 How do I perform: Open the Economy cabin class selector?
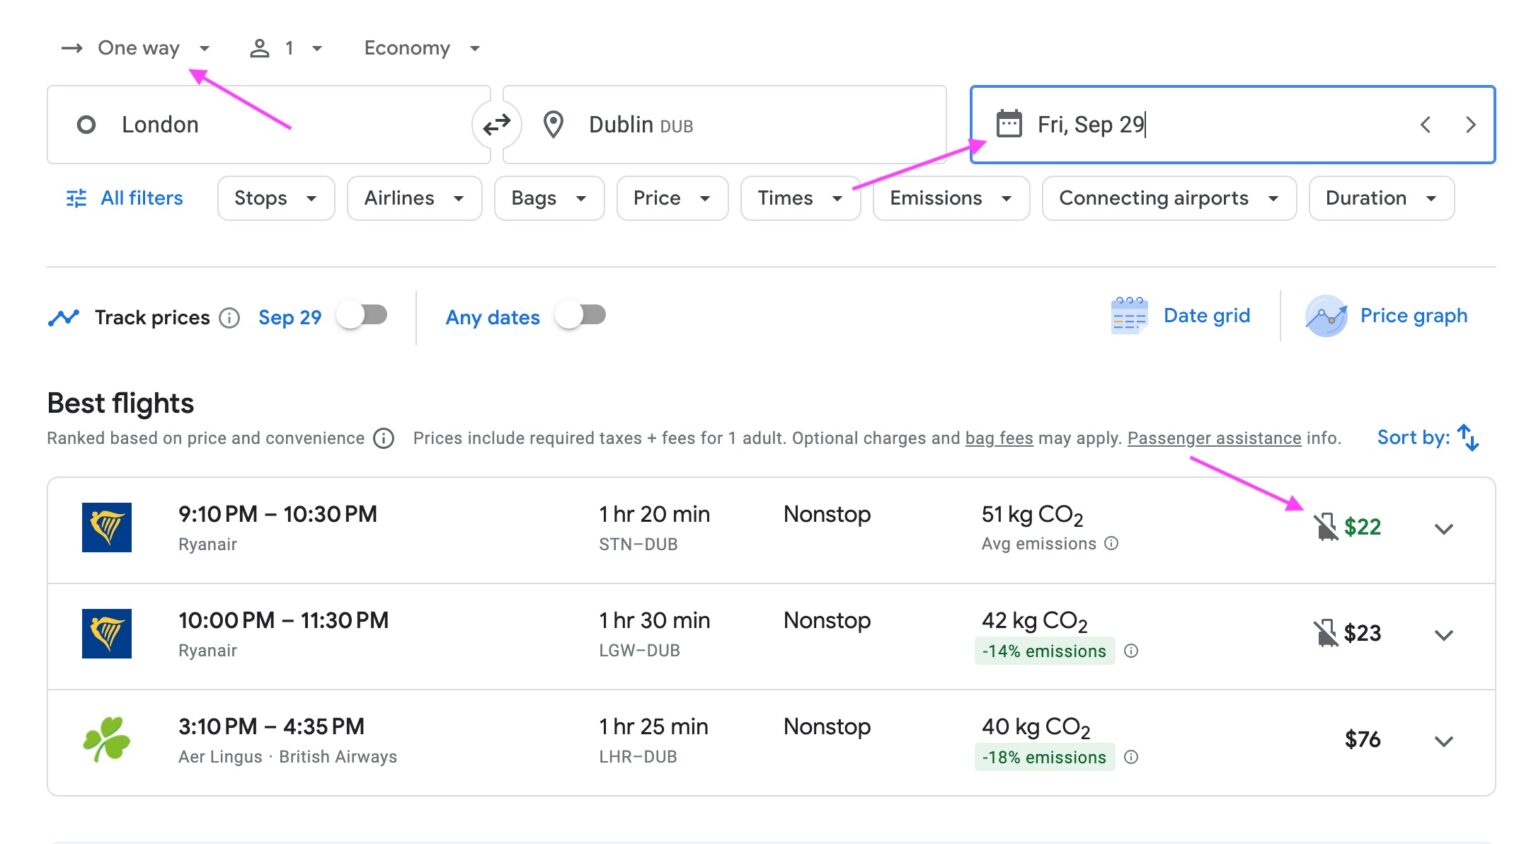pyautogui.click(x=421, y=47)
